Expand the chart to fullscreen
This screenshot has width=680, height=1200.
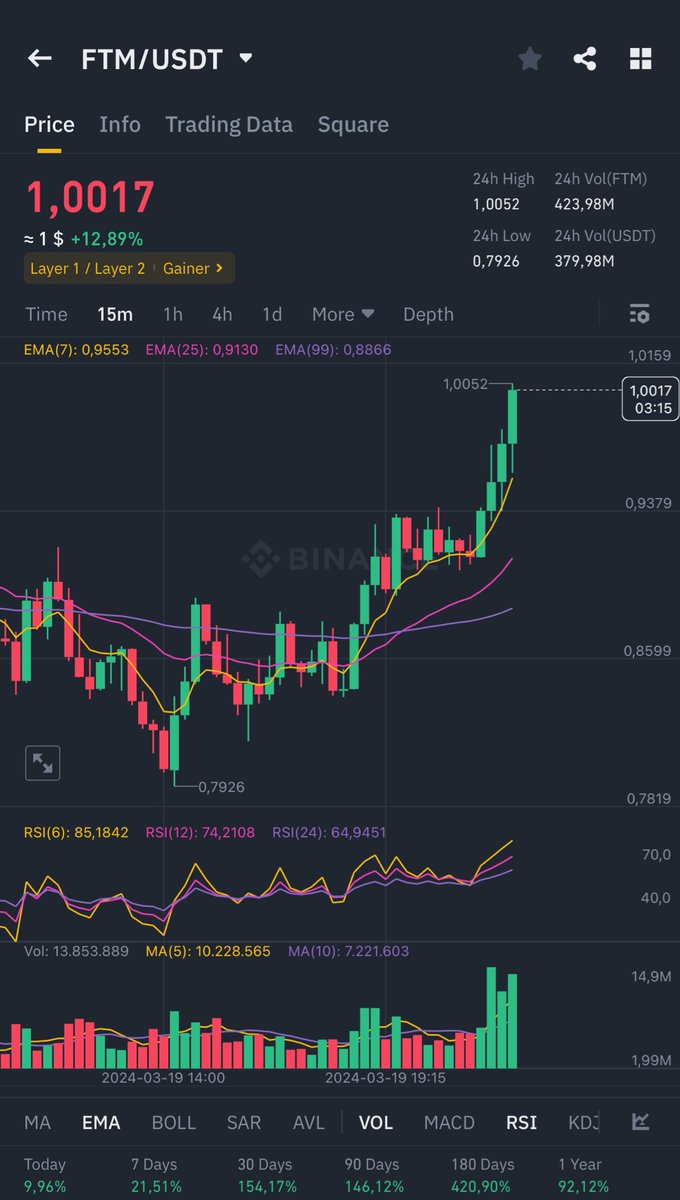click(43, 763)
